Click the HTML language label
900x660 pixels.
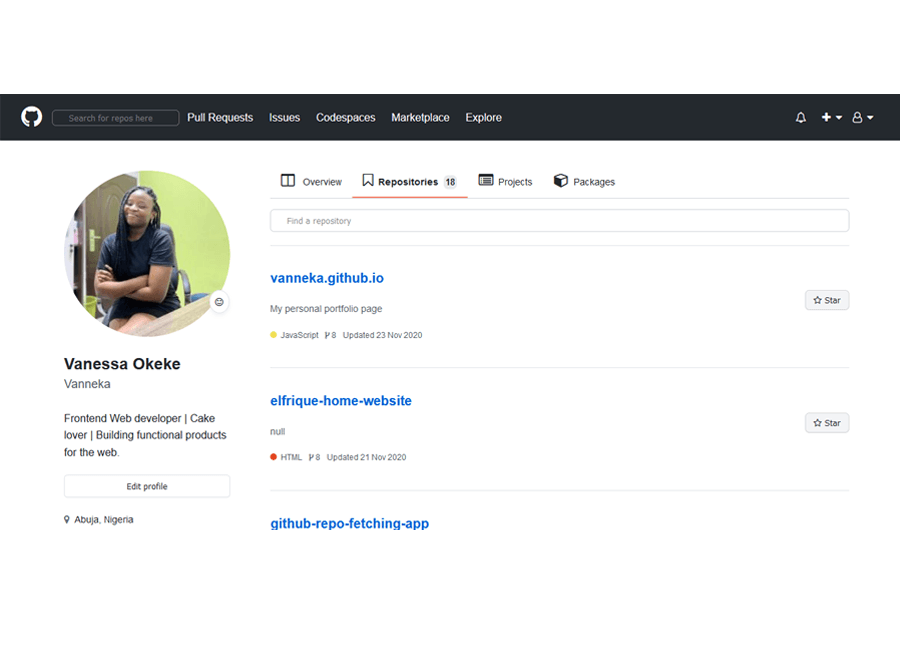click(x=291, y=457)
